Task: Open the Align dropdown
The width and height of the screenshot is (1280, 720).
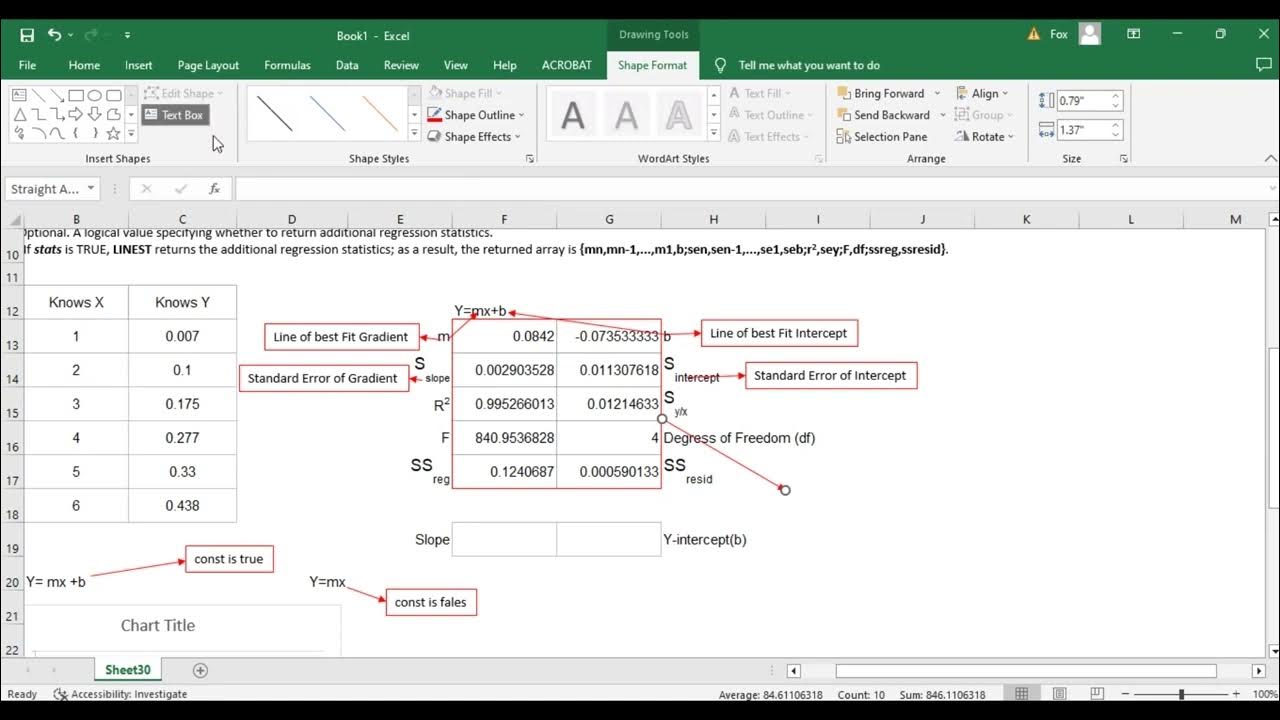Action: (982, 93)
